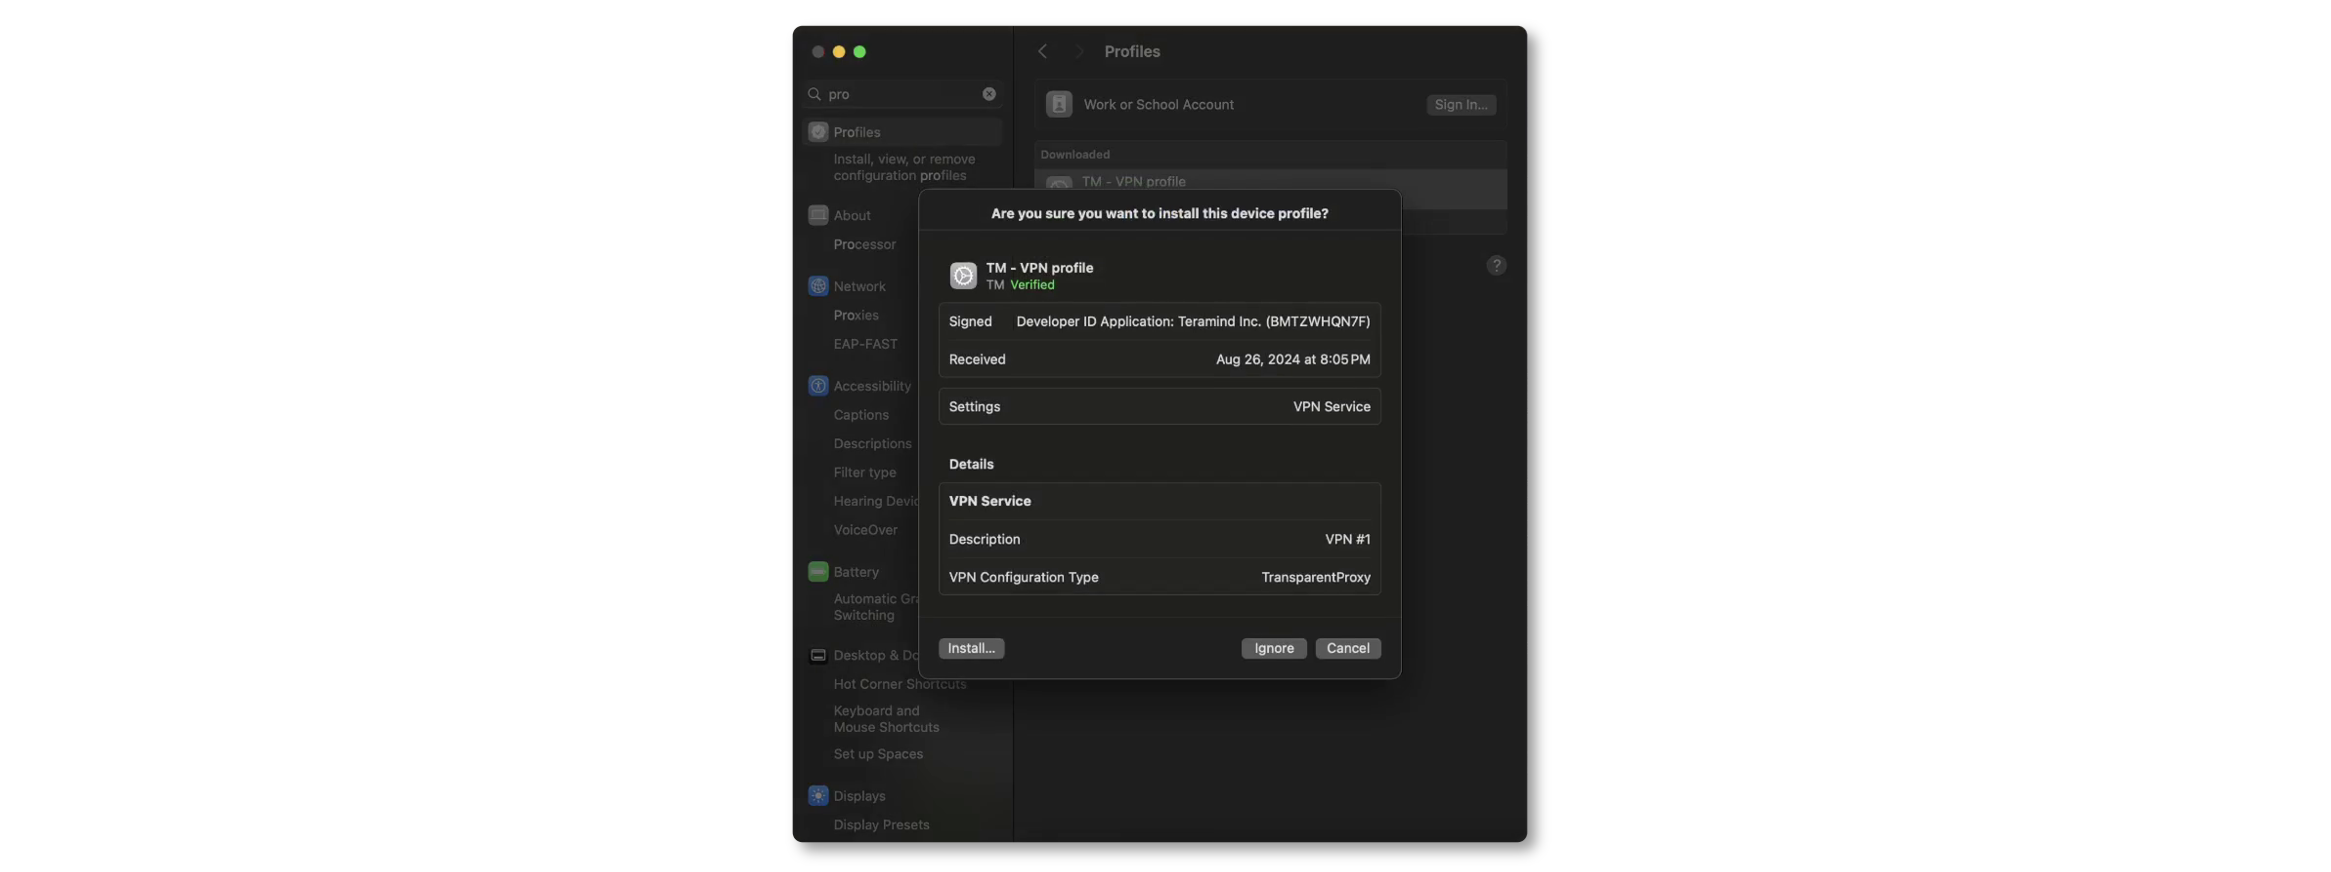Click the TM - VPN profile gear icon in dialog
Screen dimensions: 2331x872
(962, 276)
